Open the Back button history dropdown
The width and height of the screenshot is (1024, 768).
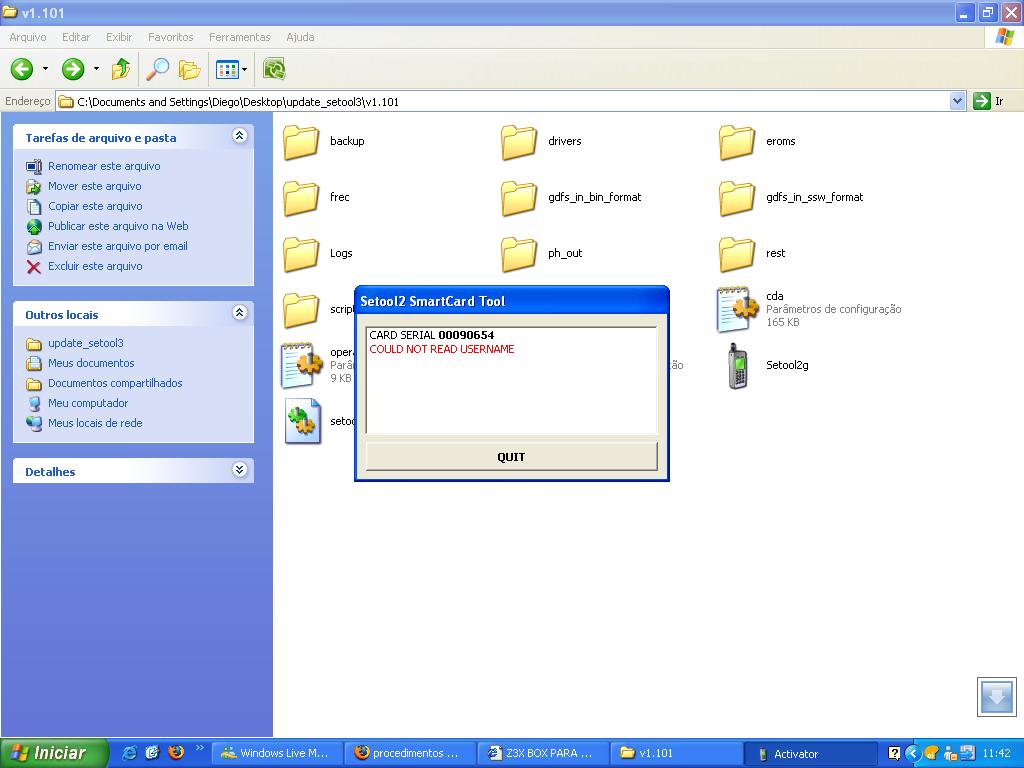click(x=45, y=69)
